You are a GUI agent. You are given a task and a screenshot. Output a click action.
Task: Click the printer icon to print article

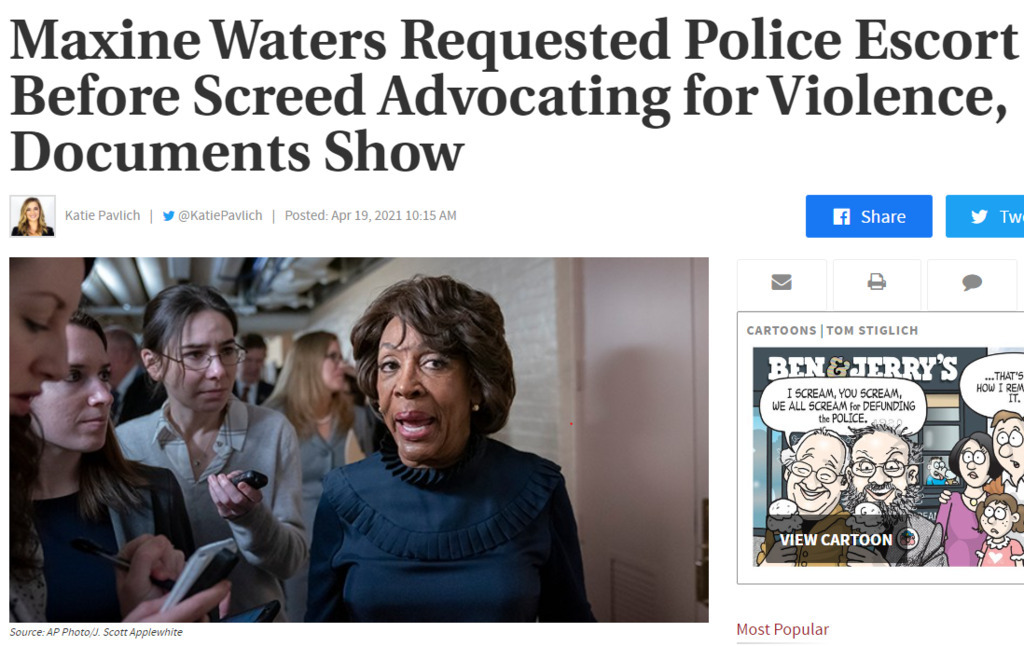876,282
